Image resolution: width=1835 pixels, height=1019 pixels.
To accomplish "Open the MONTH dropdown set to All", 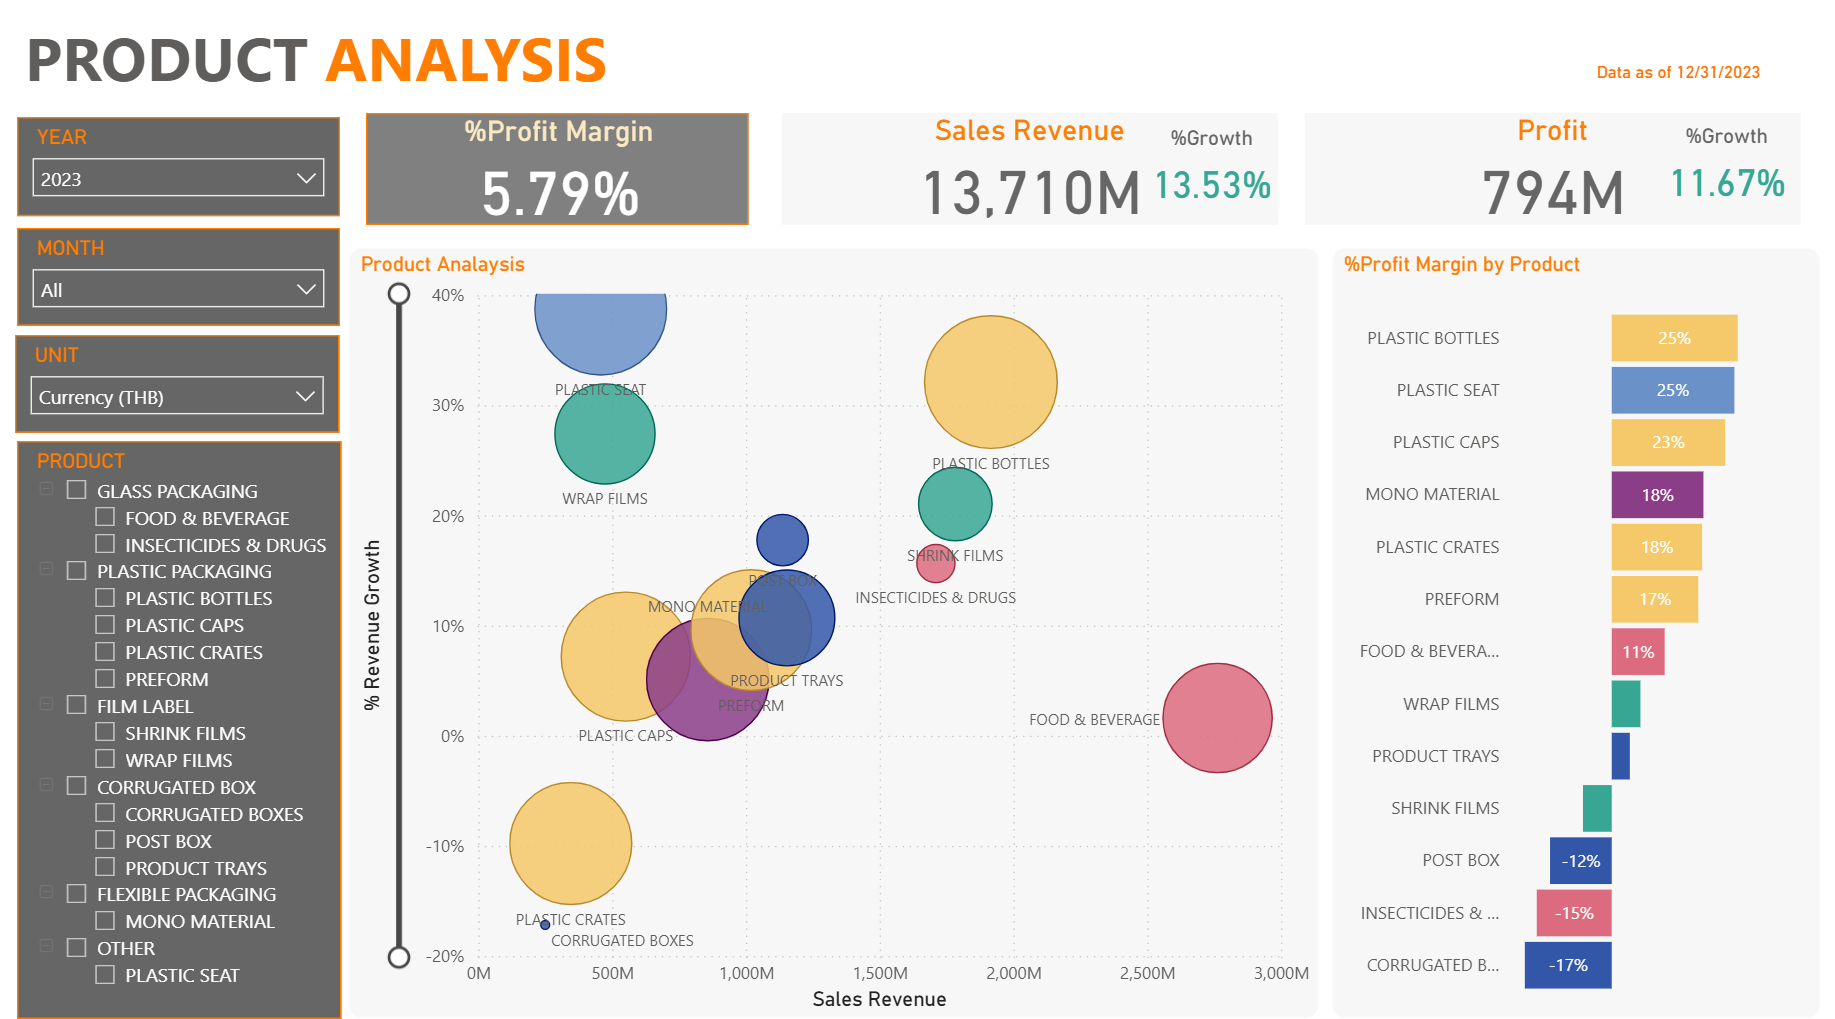I will coord(178,290).
